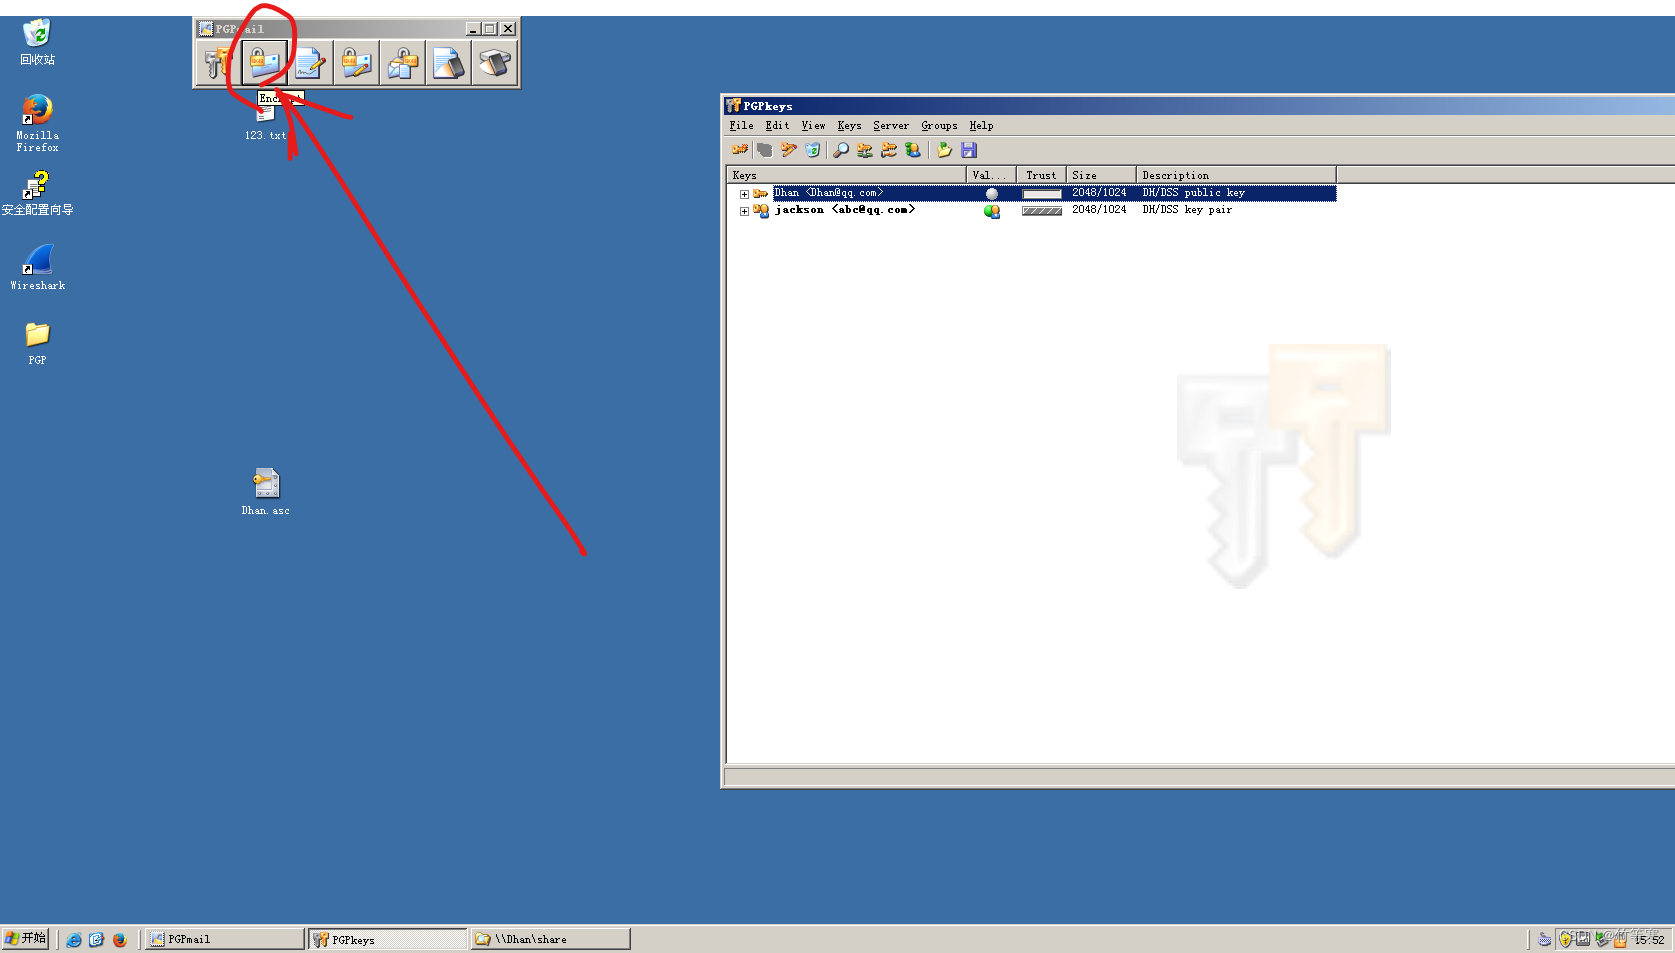This screenshot has height=953, width=1675.
Task: Open the Groups menu in PGPkeys
Action: point(939,126)
